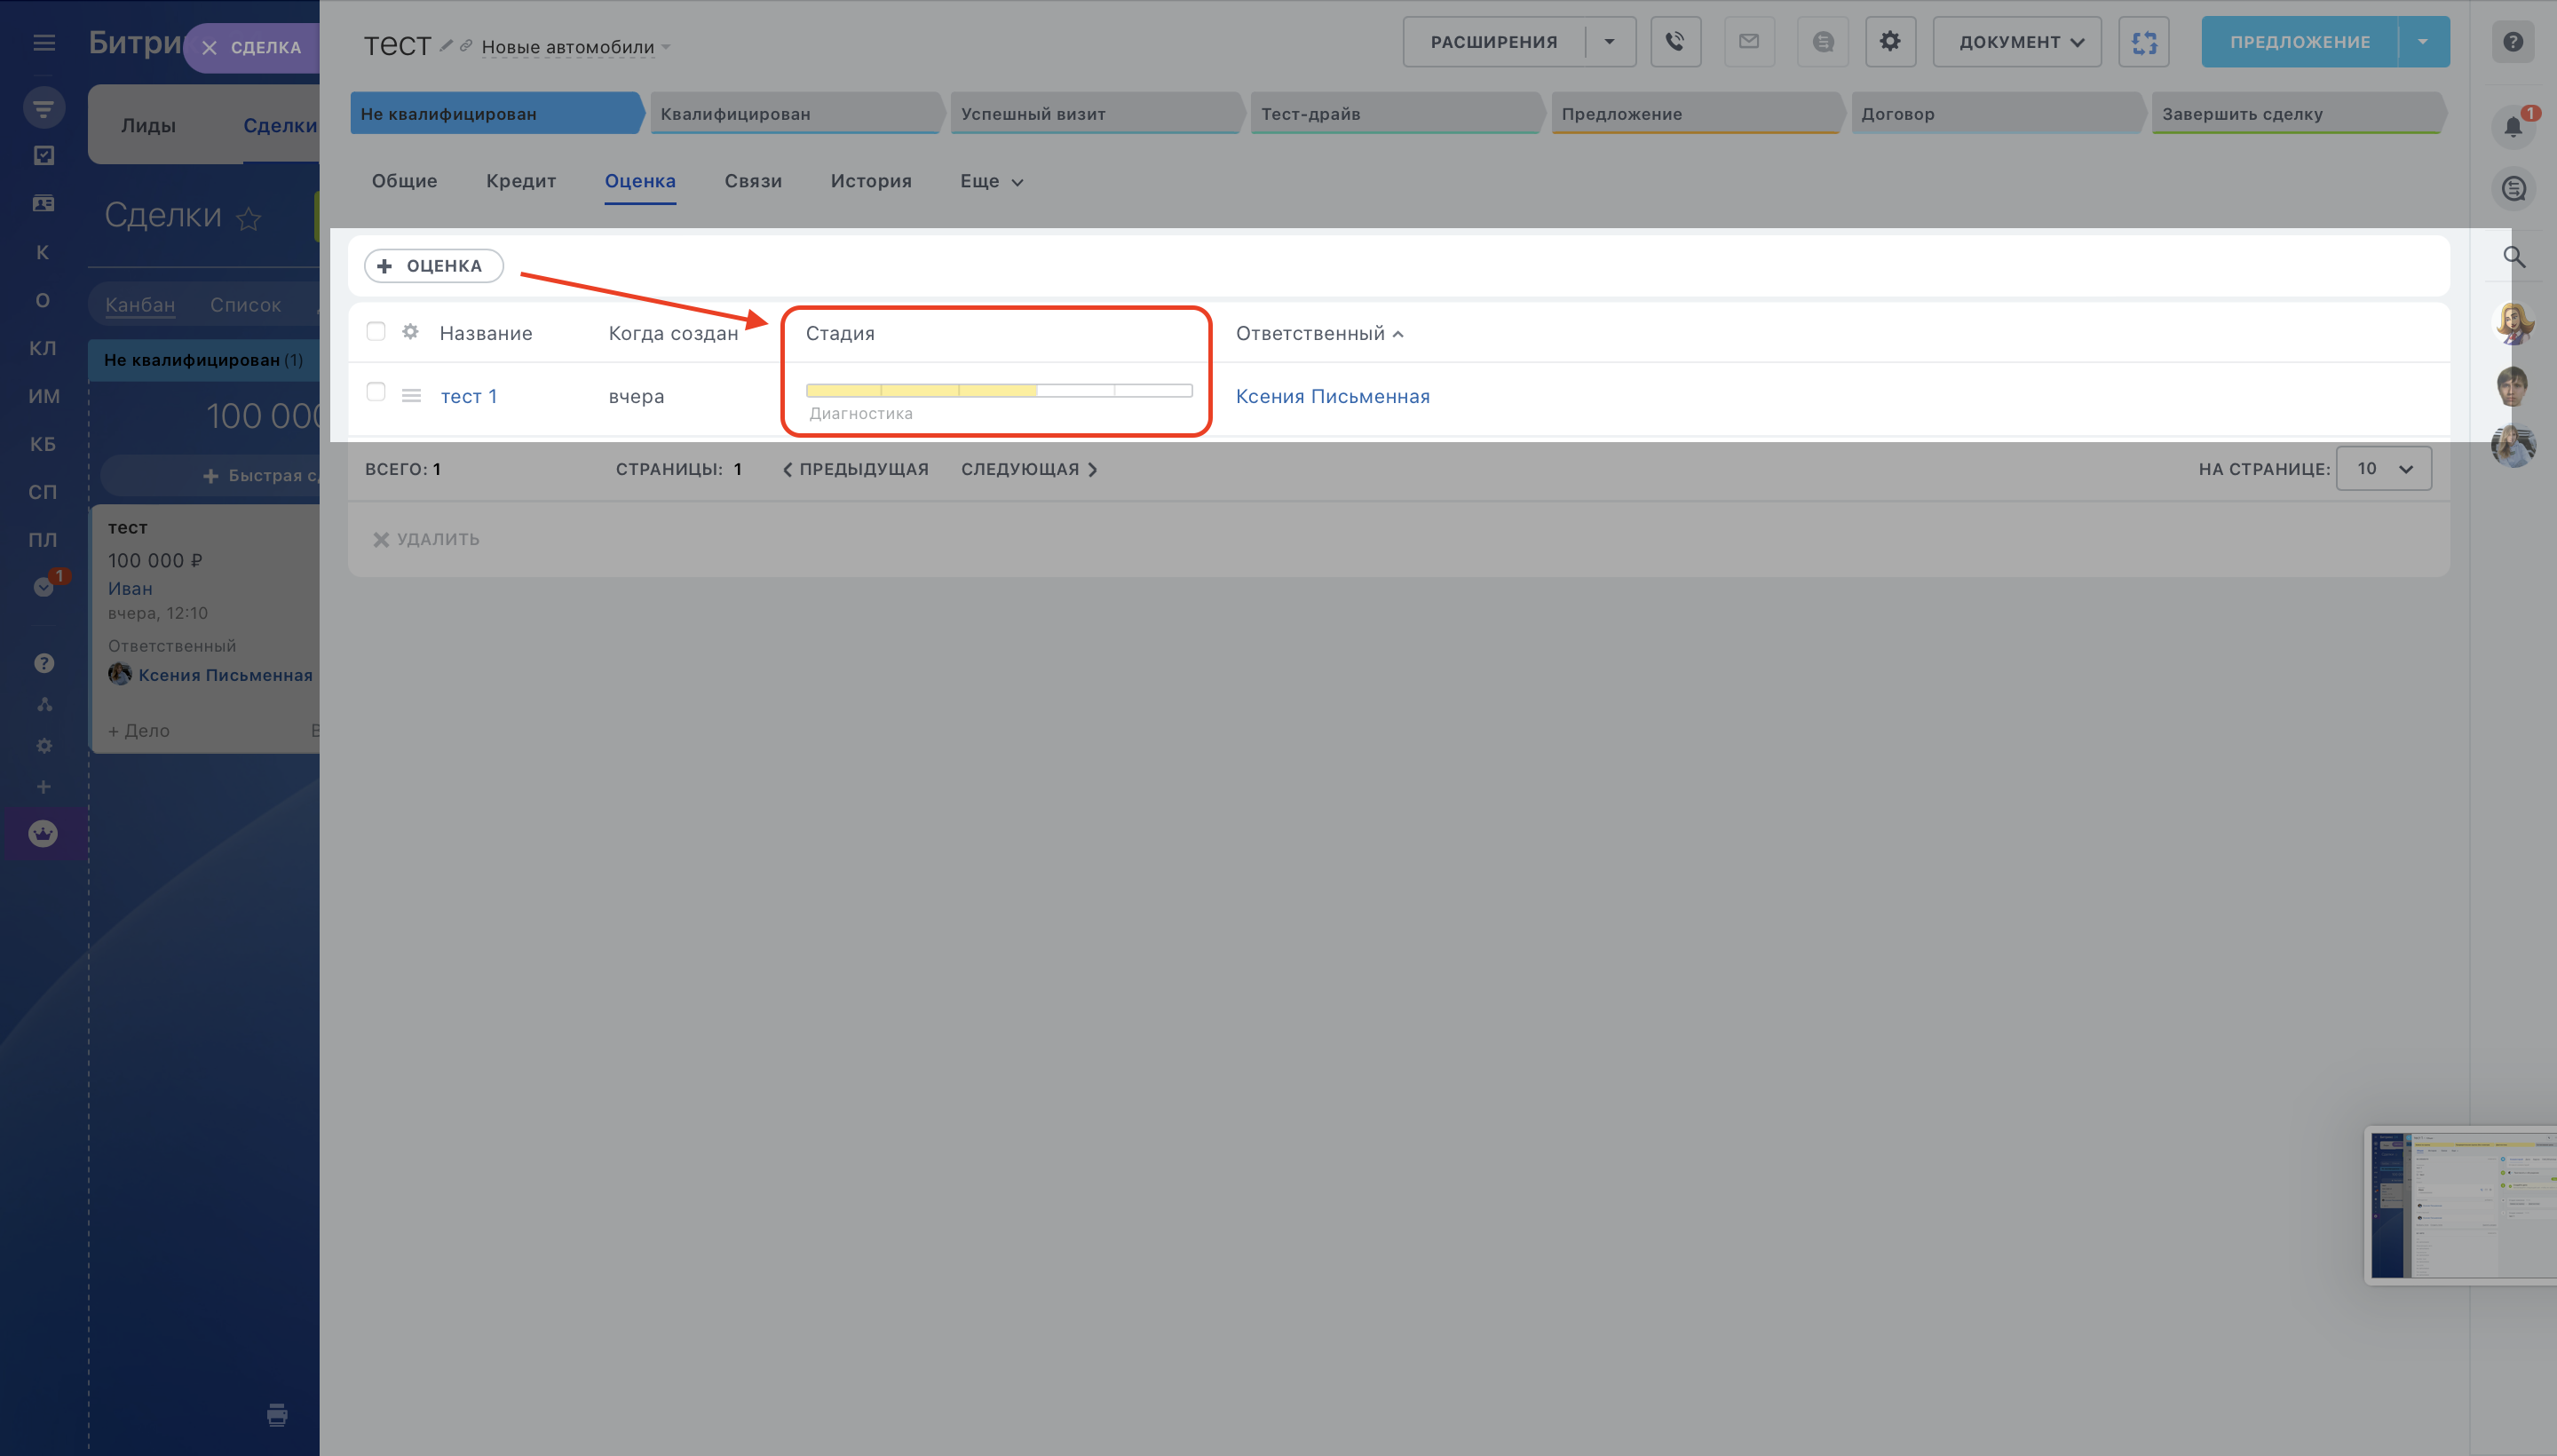The image size is (2557, 1456).
Task: Click the table settings gear in header row
Action: tap(410, 332)
